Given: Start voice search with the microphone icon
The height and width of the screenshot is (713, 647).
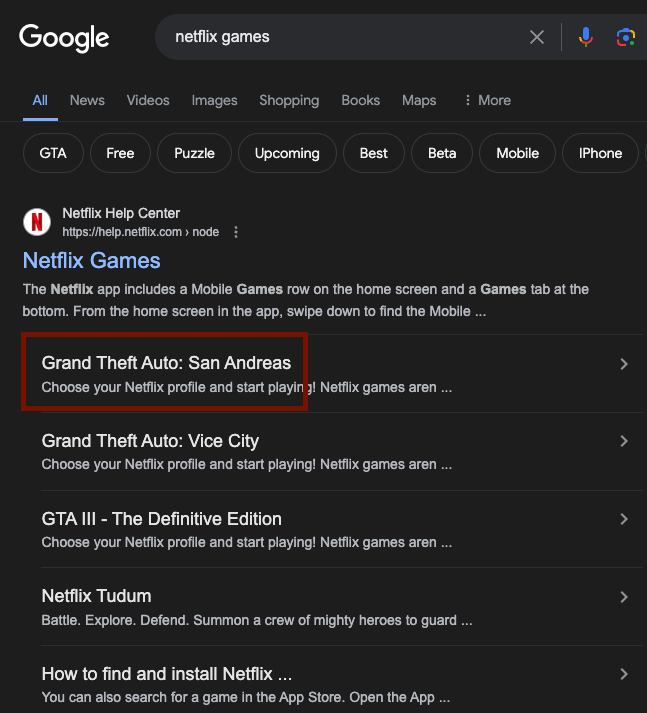Looking at the screenshot, I should 586,37.
